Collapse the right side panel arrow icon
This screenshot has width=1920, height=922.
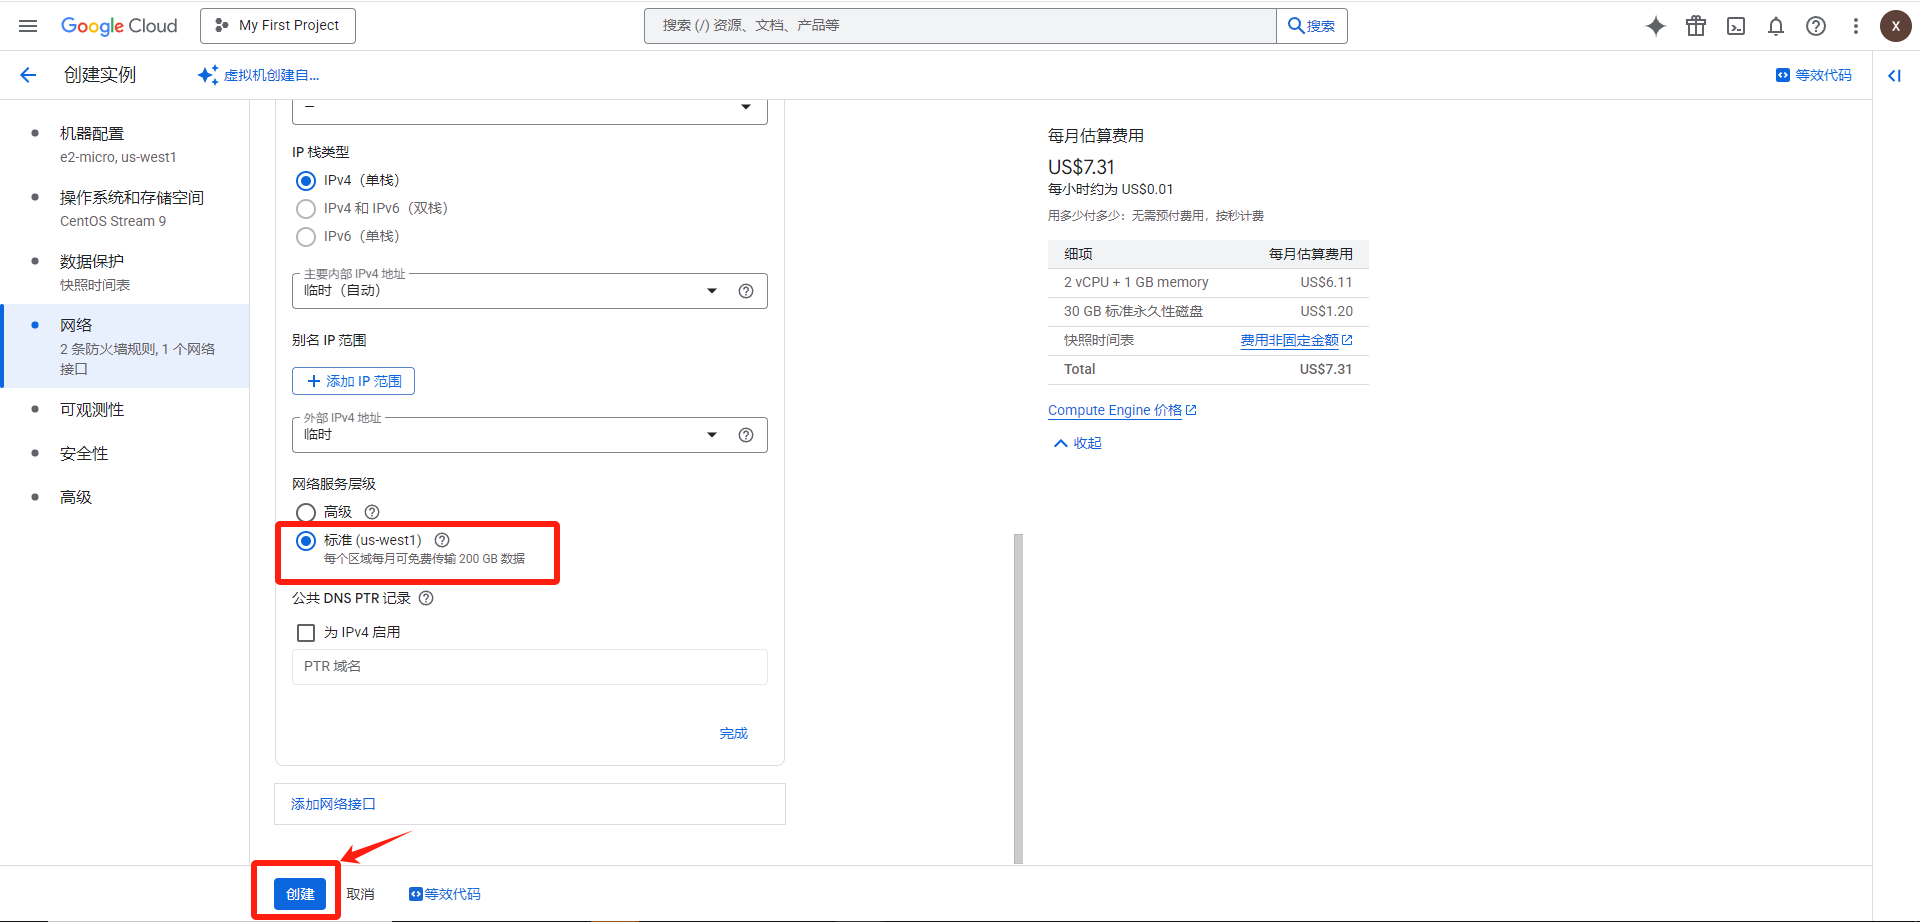(x=1894, y=75)
